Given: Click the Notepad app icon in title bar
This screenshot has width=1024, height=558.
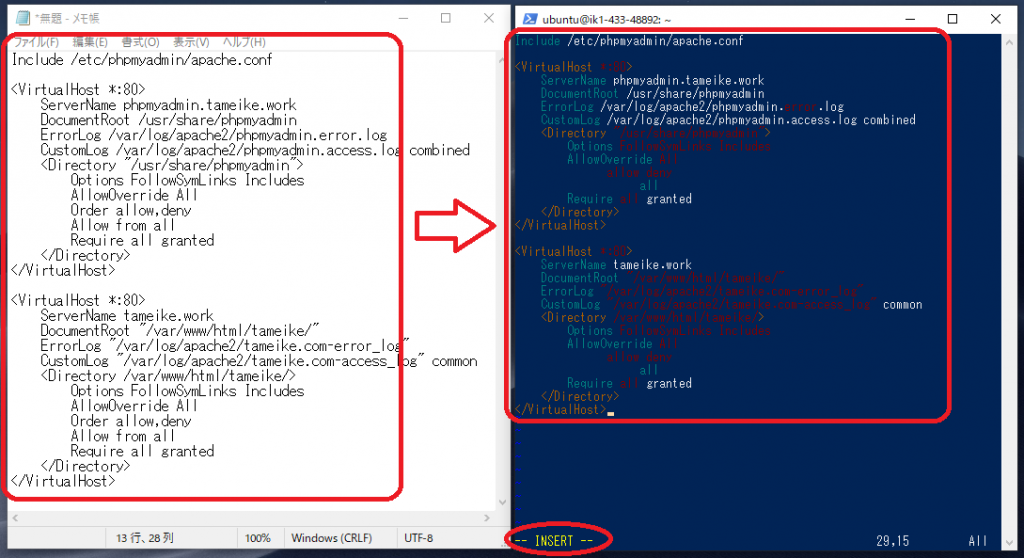Looking at the screenshot, I should click(22, 19).
